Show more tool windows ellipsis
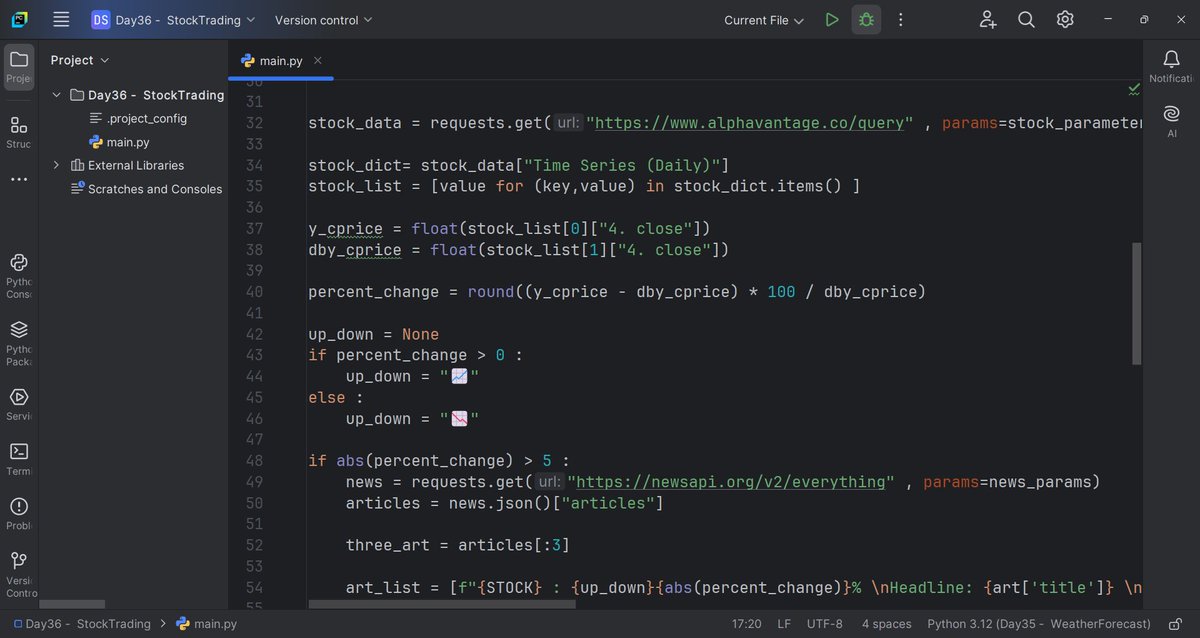This screenshot has height=638, width=1200. pyautogui.click(x=19, y=179)
